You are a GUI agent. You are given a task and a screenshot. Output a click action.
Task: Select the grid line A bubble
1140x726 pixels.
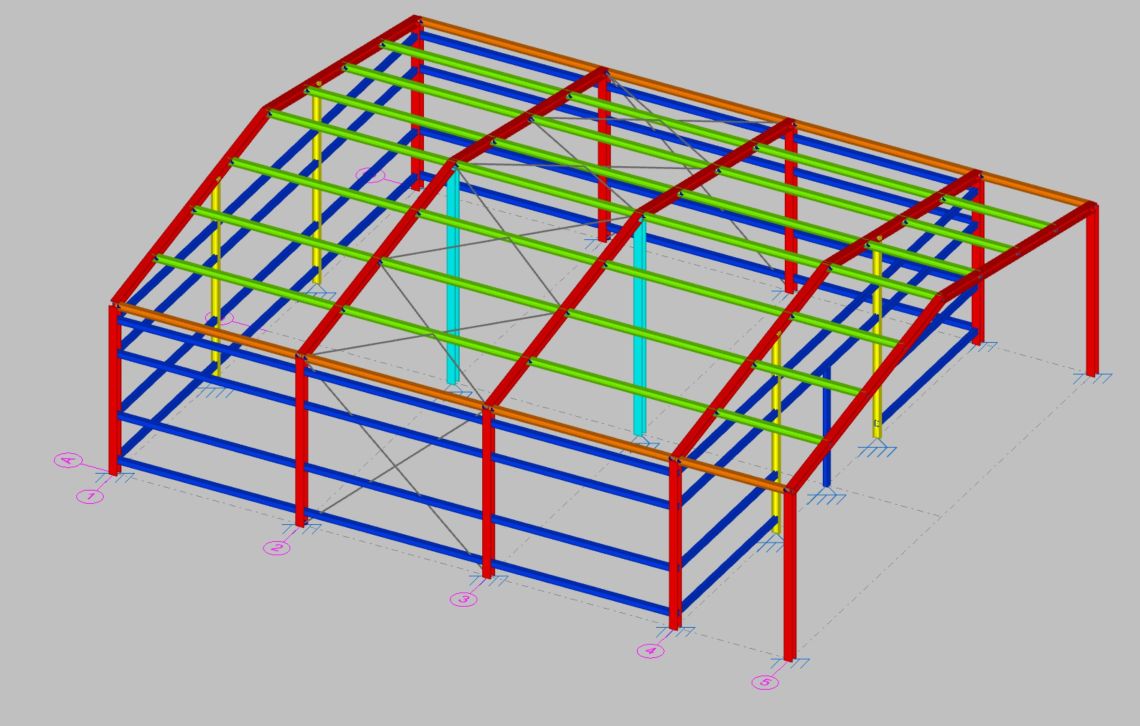click(x=68, y=460)
